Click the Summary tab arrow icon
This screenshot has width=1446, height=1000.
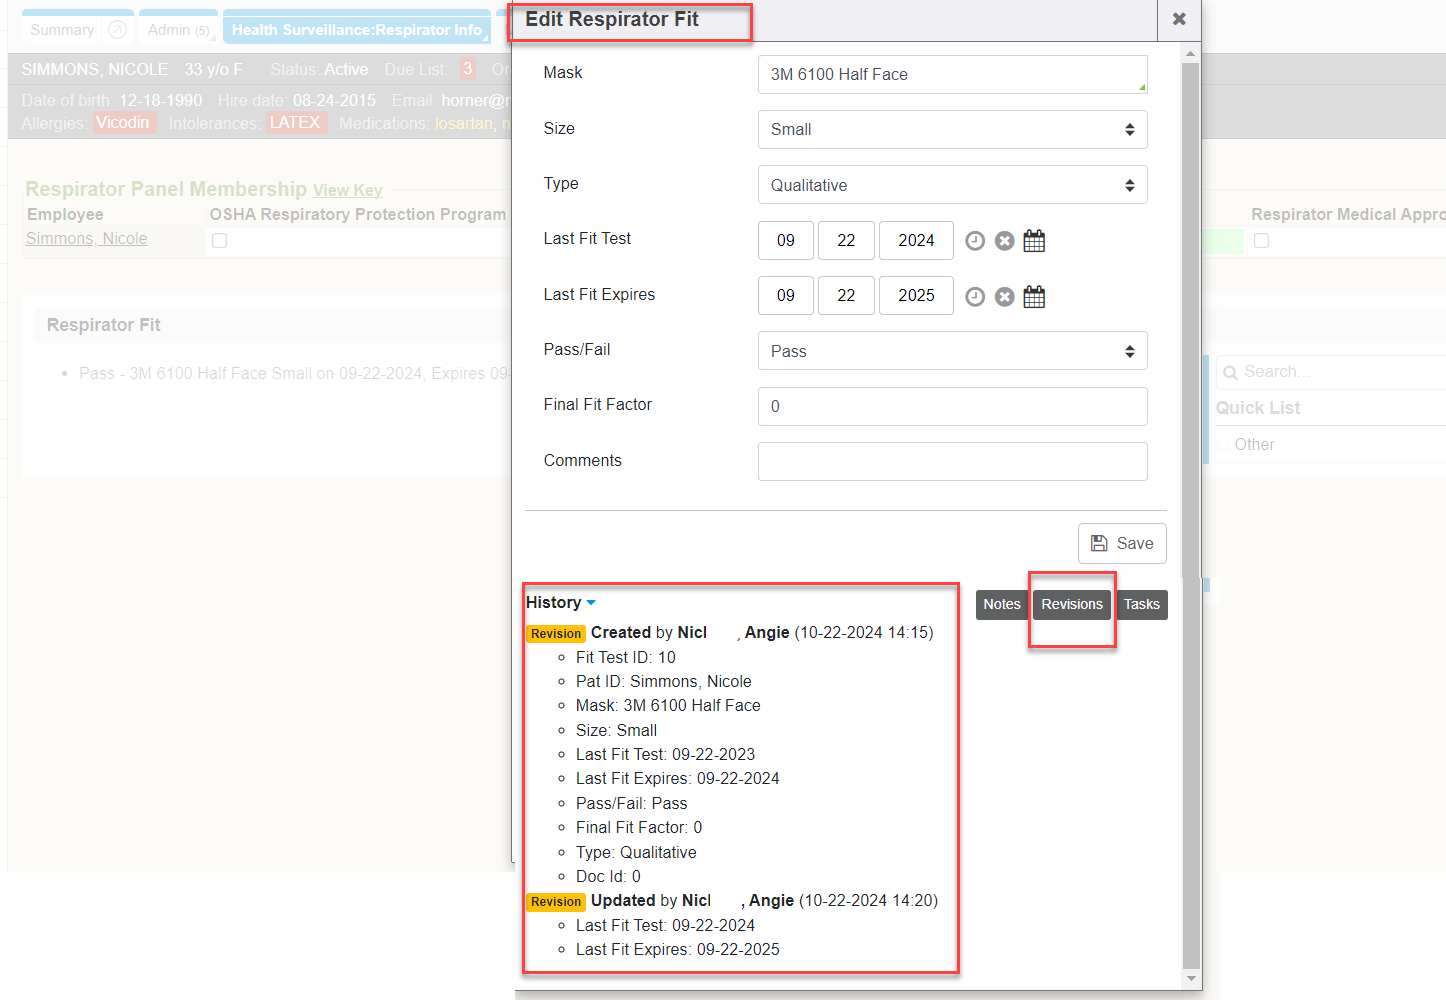(x=117, y=30)
